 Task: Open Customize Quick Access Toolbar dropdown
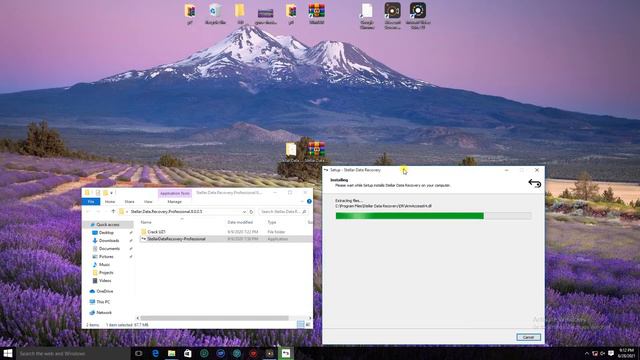click(x=112, y=193)
